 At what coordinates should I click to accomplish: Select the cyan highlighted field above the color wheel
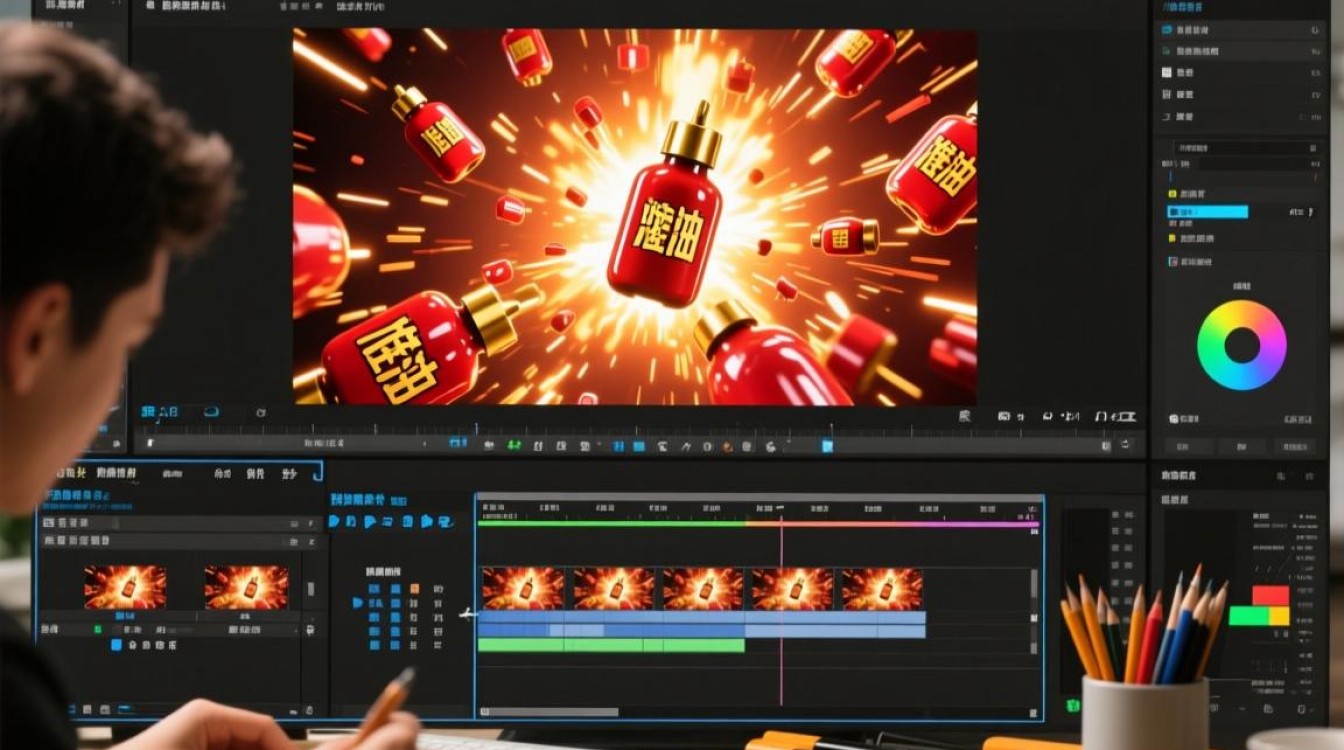point(1207,212)
